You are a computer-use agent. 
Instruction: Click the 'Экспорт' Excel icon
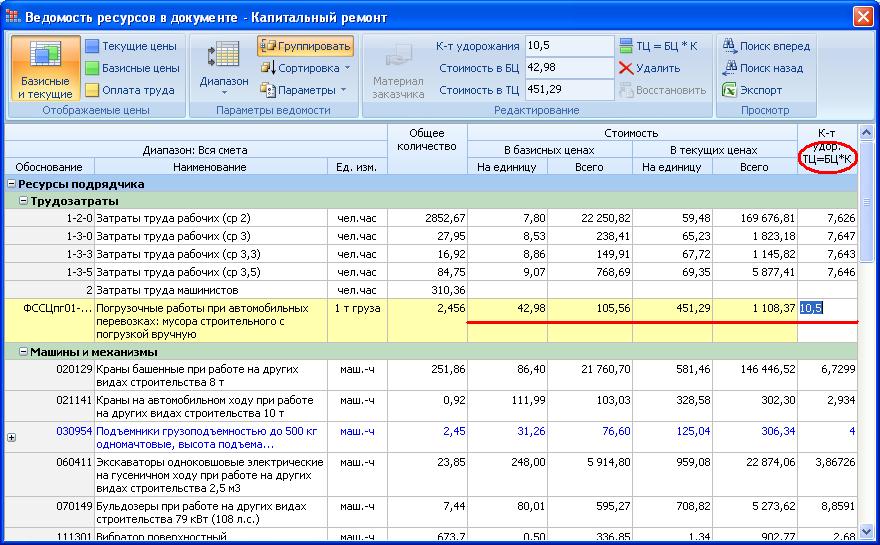click(728, 90)
